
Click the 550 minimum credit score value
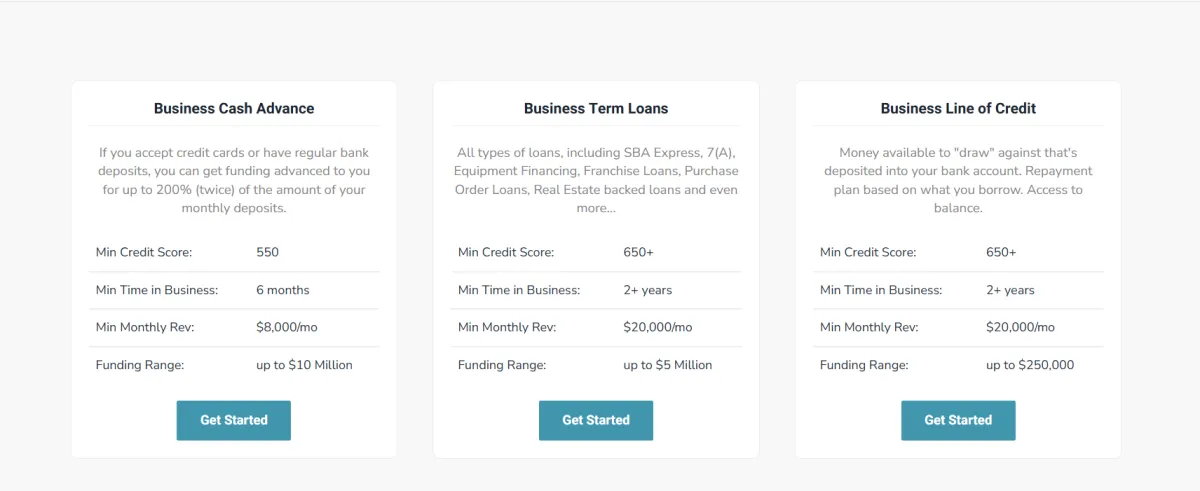[x=267, y=252]
